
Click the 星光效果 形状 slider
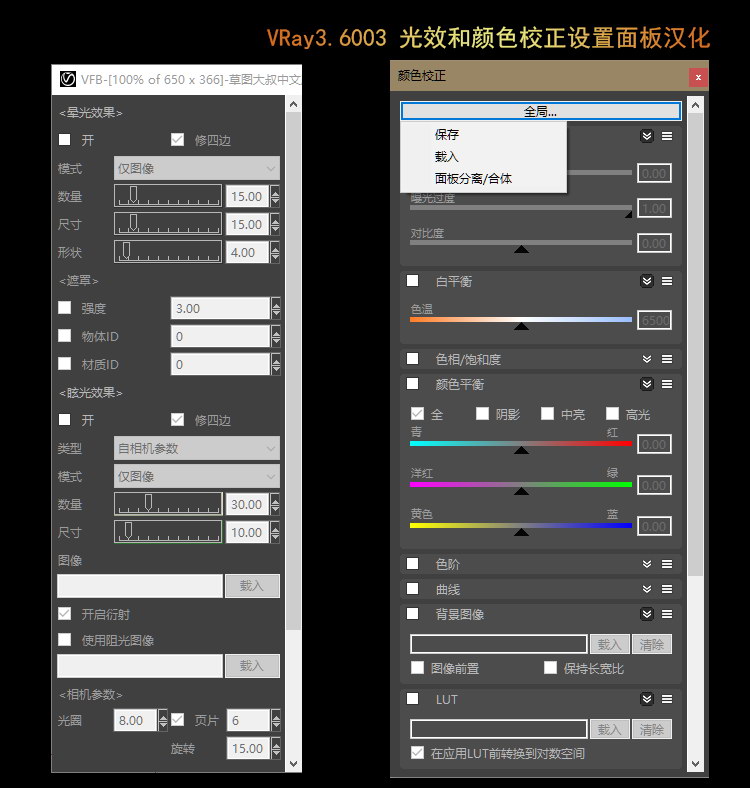168,252
